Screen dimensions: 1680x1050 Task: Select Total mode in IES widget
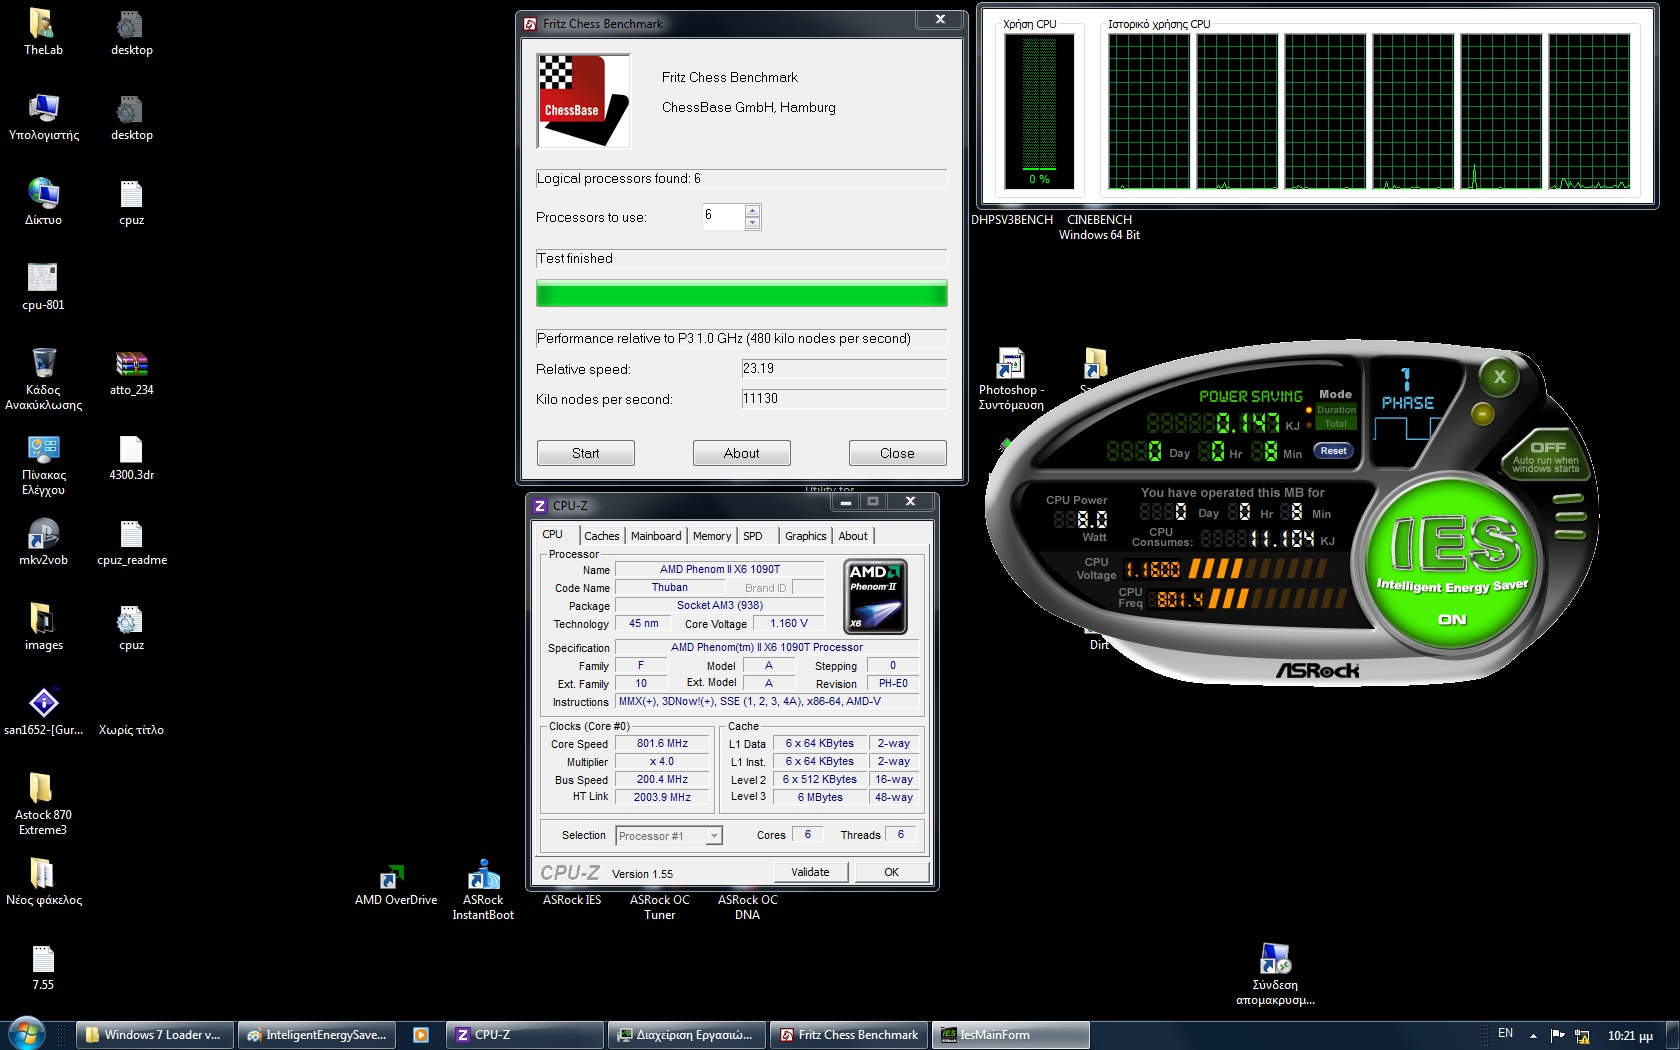tap(1336, 424)
